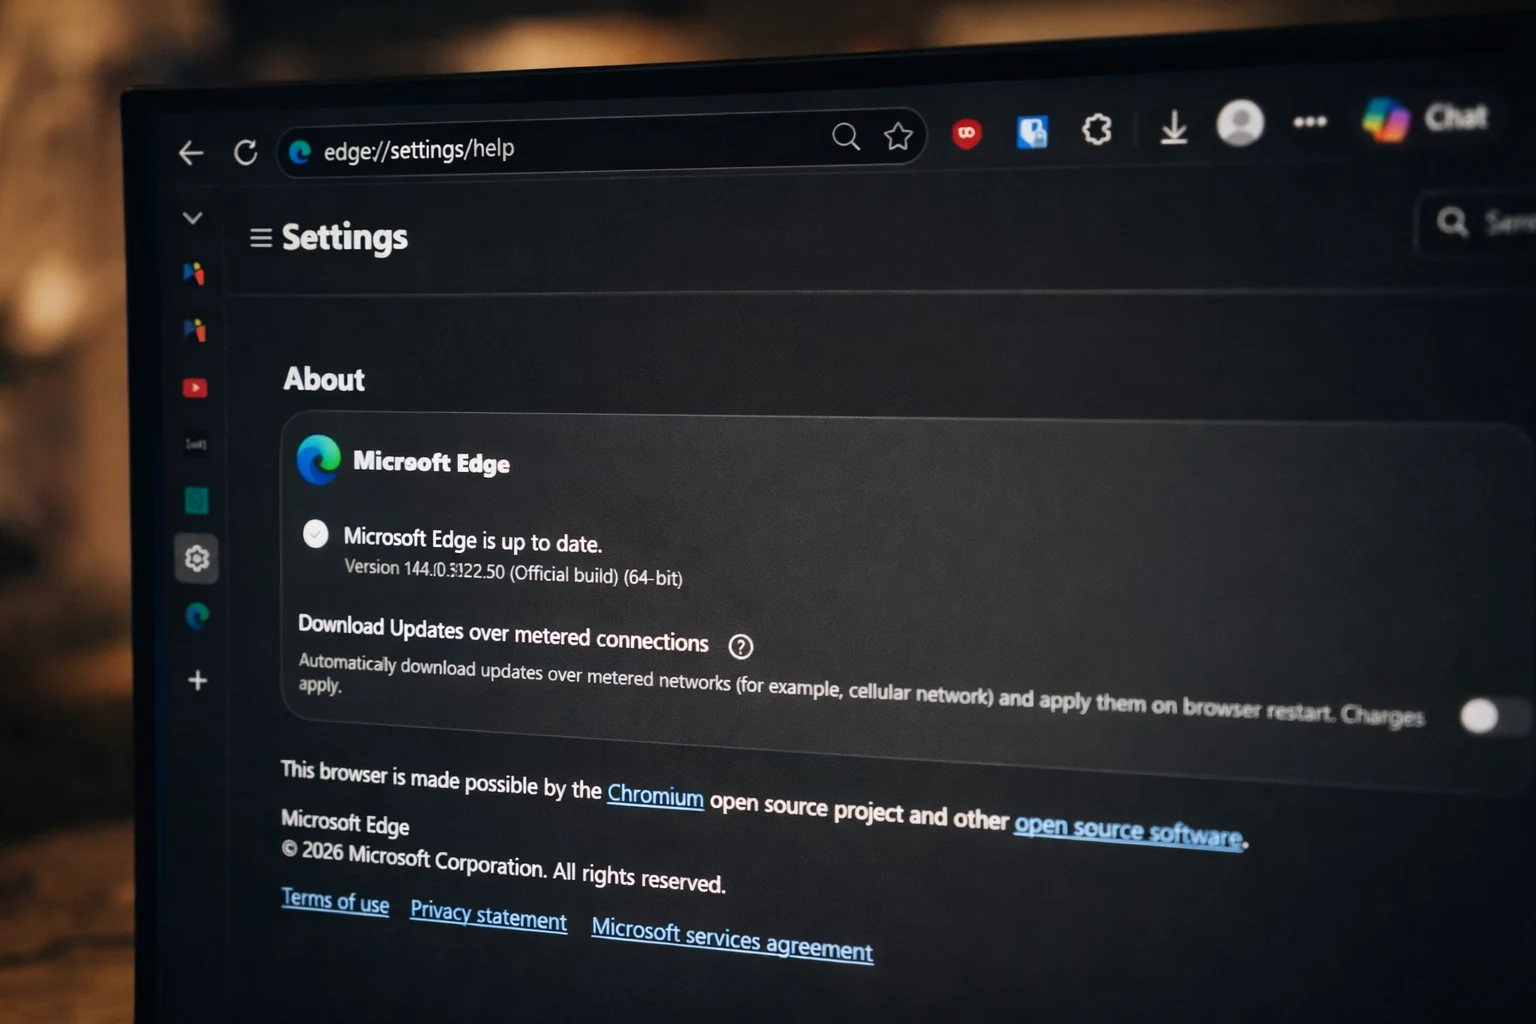
Task: Add a new tab with plus button
Action: (198, 681)
